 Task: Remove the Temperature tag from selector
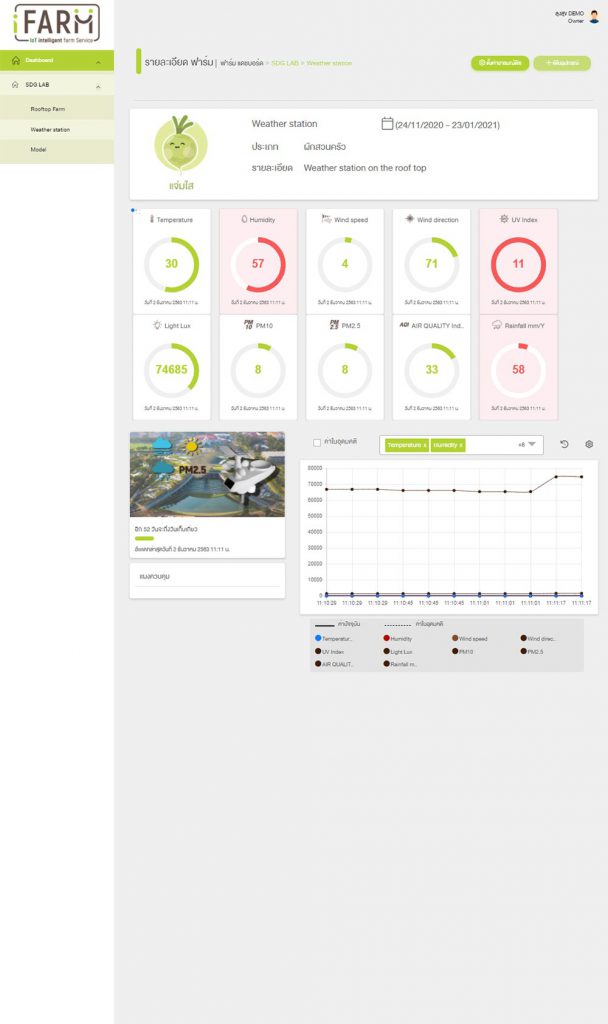point(425,444)
